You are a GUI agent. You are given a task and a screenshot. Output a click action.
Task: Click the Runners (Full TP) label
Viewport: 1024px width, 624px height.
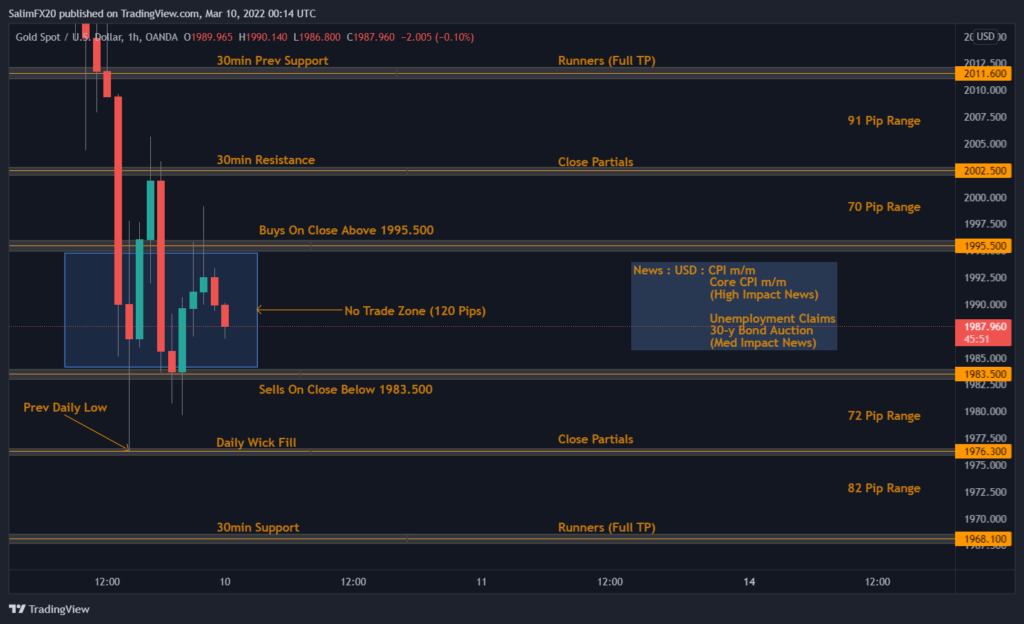pyautogui.click(x=608, y=60)
